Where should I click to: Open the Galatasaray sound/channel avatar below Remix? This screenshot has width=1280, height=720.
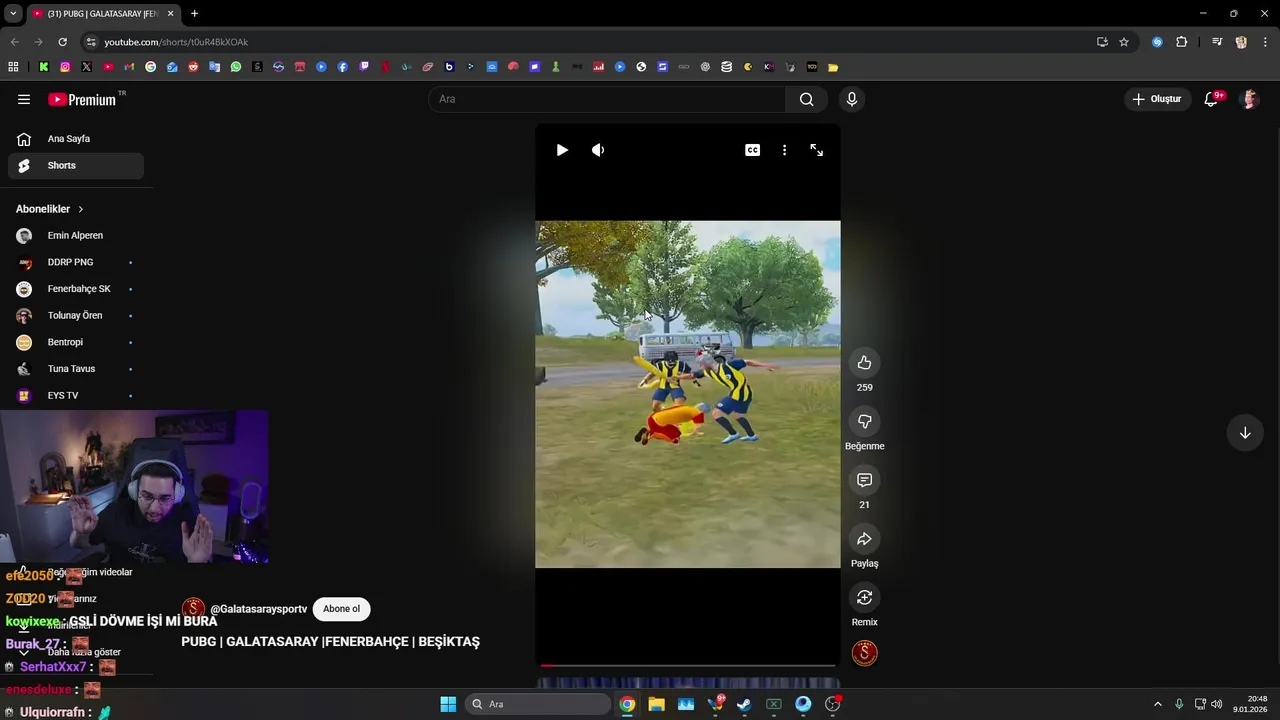pos(864,653)
